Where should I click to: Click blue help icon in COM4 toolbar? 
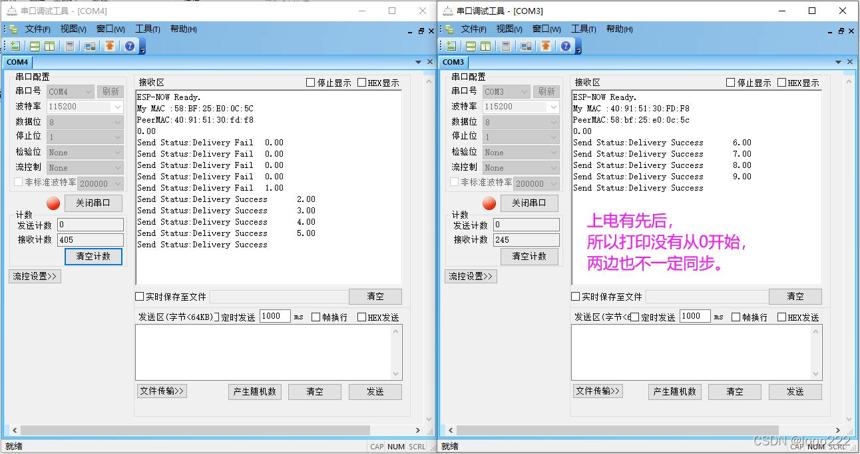pos(129,46)
